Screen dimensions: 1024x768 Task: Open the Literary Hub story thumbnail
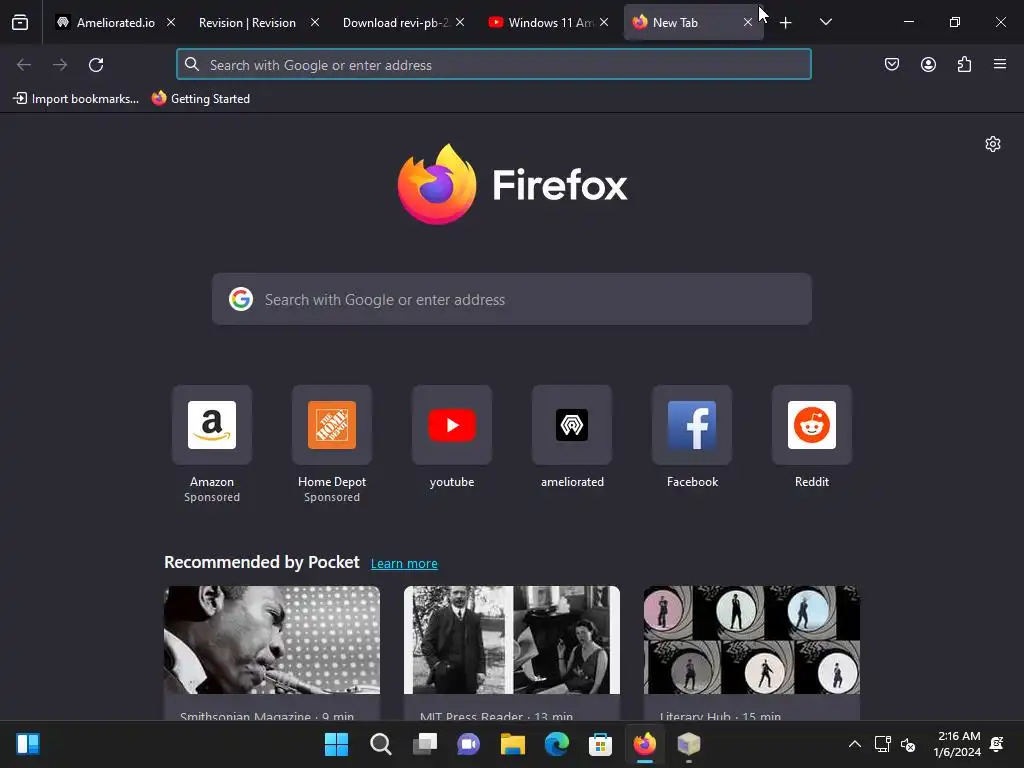click(x=752, y=640)
